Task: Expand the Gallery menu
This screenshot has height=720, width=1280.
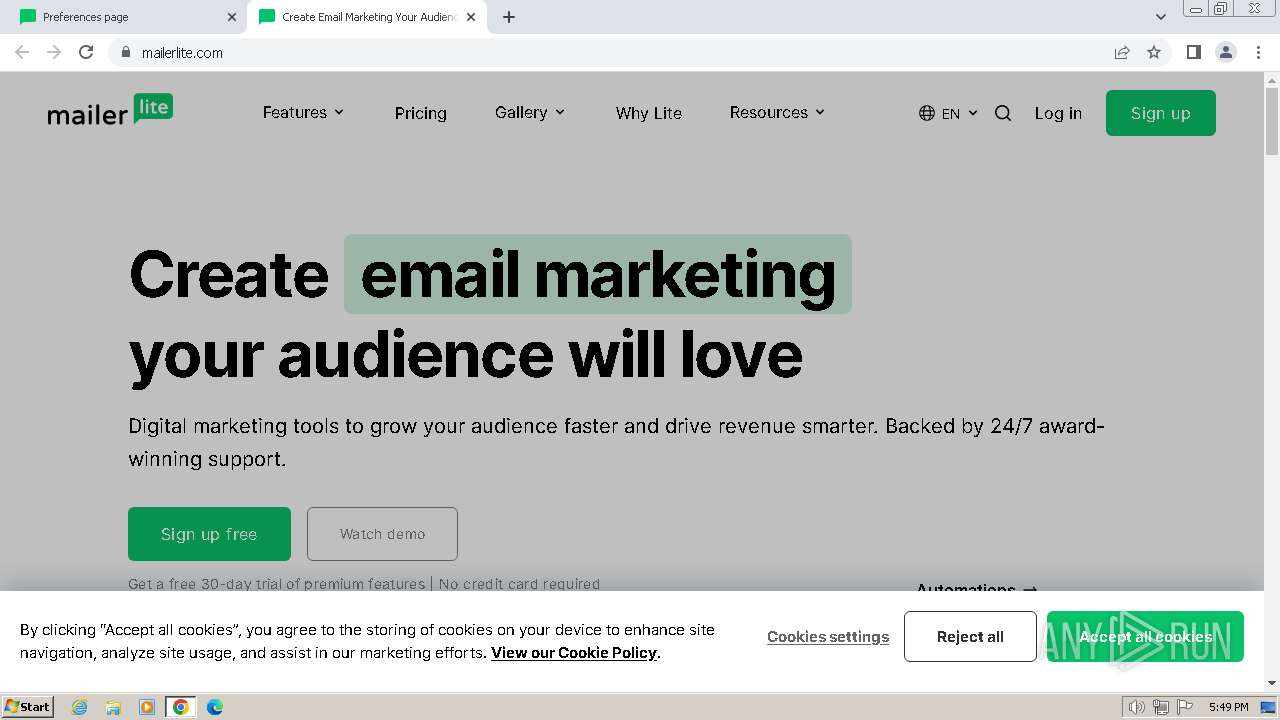Action: click(x=530, y=113)
